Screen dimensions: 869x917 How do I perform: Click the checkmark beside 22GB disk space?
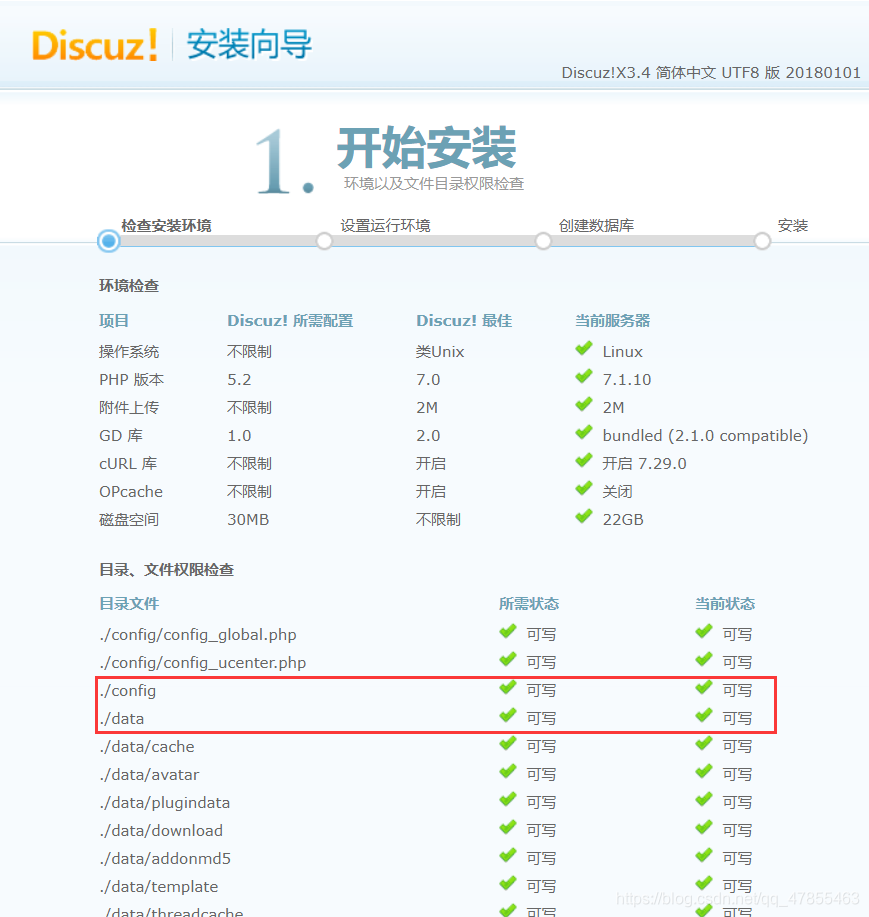tap(584, 517)
